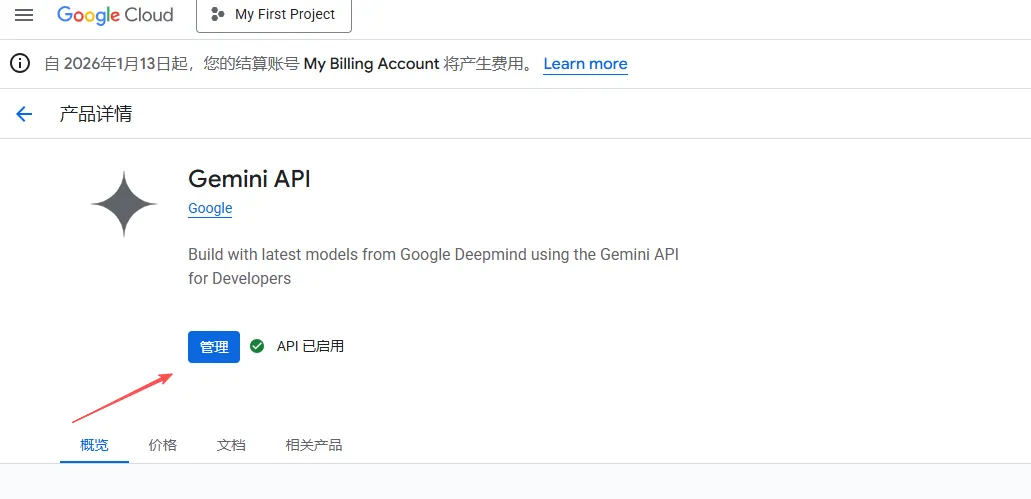Screen dimensions: 1031x499
Task: Click the Gemini API description paragraph
Action: (433, 266)
